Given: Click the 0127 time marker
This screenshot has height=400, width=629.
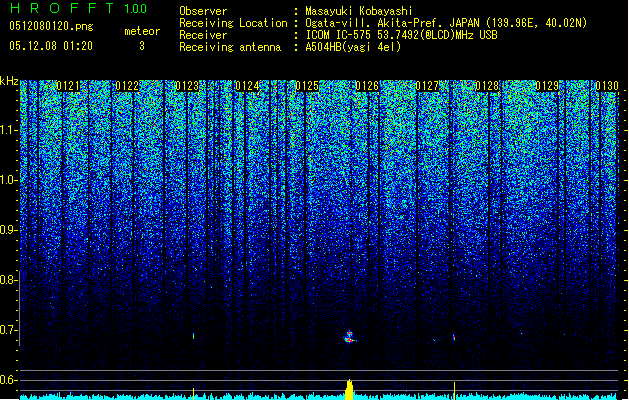Looking at the screenshot, I should [x=427, y=86].
